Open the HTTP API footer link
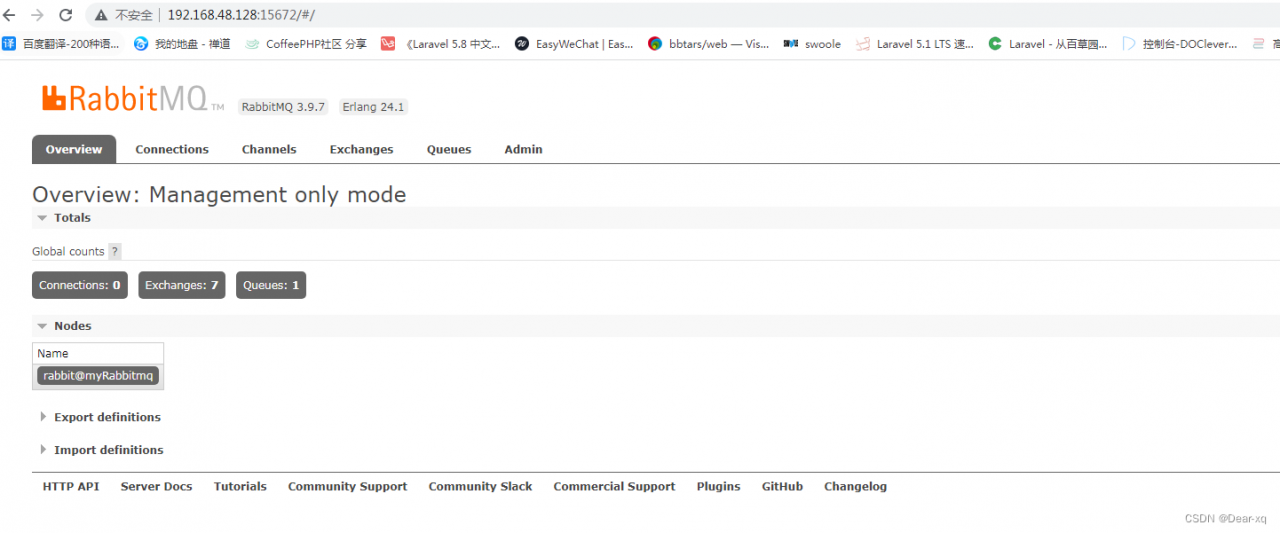1280x533 pixels. pyautogui.click(x=71, y=486)
